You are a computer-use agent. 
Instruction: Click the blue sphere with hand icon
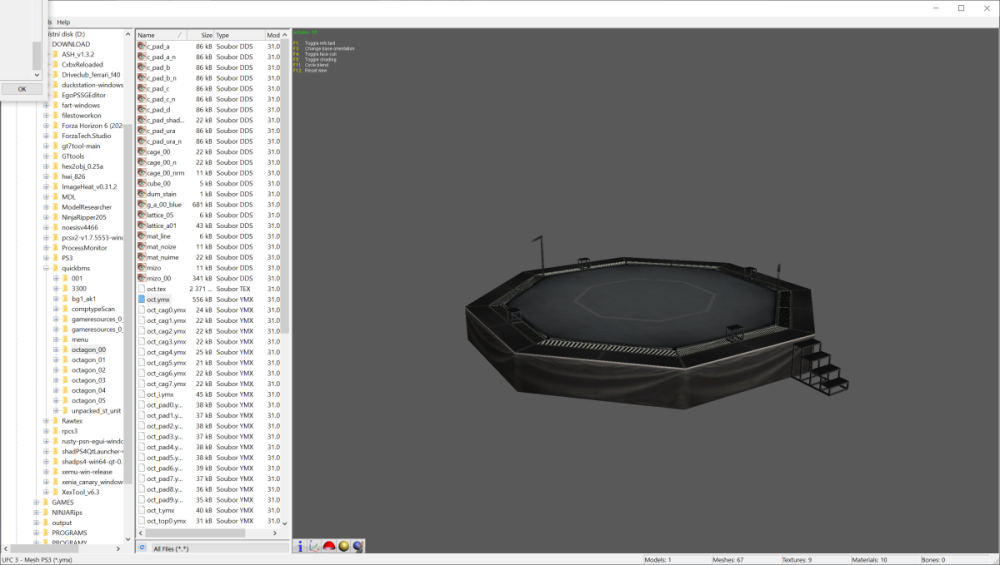pos(358,546)
